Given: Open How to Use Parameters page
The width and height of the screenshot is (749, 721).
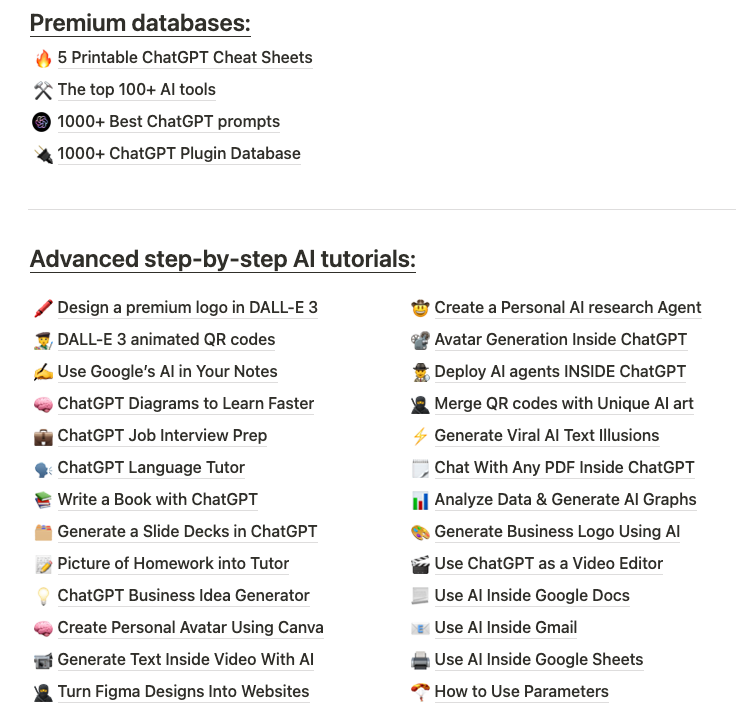Looking at the screenshot, I should pyautogui.click(x=521, y=692).
